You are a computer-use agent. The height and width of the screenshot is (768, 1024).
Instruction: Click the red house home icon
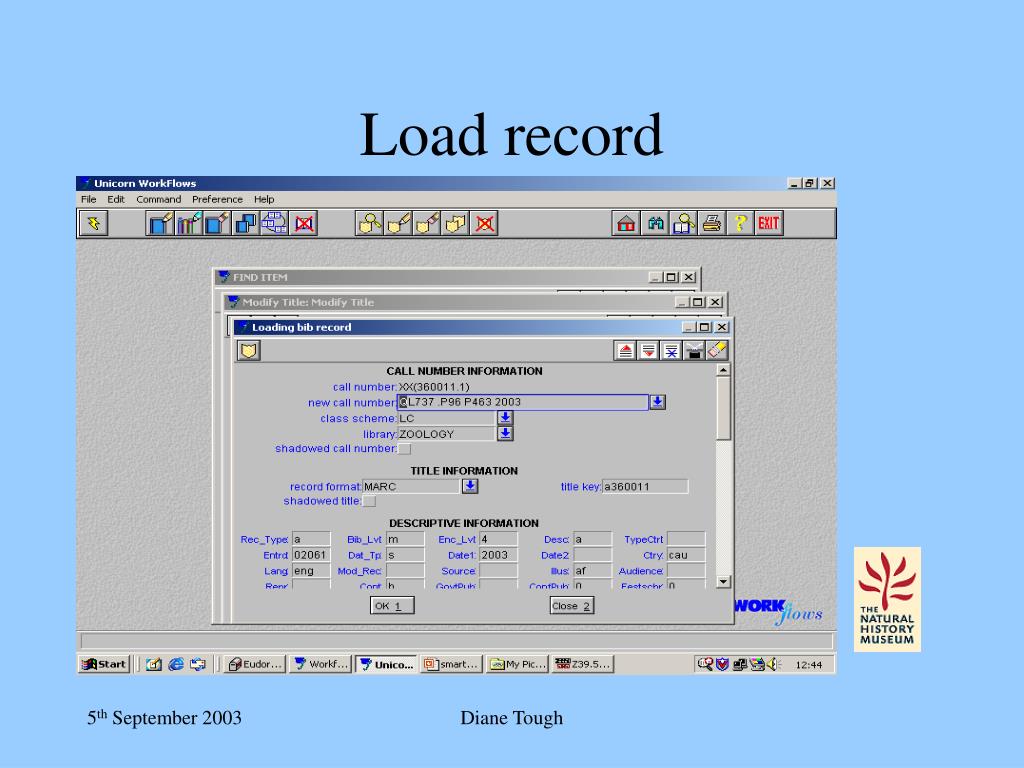click(627, 223)
